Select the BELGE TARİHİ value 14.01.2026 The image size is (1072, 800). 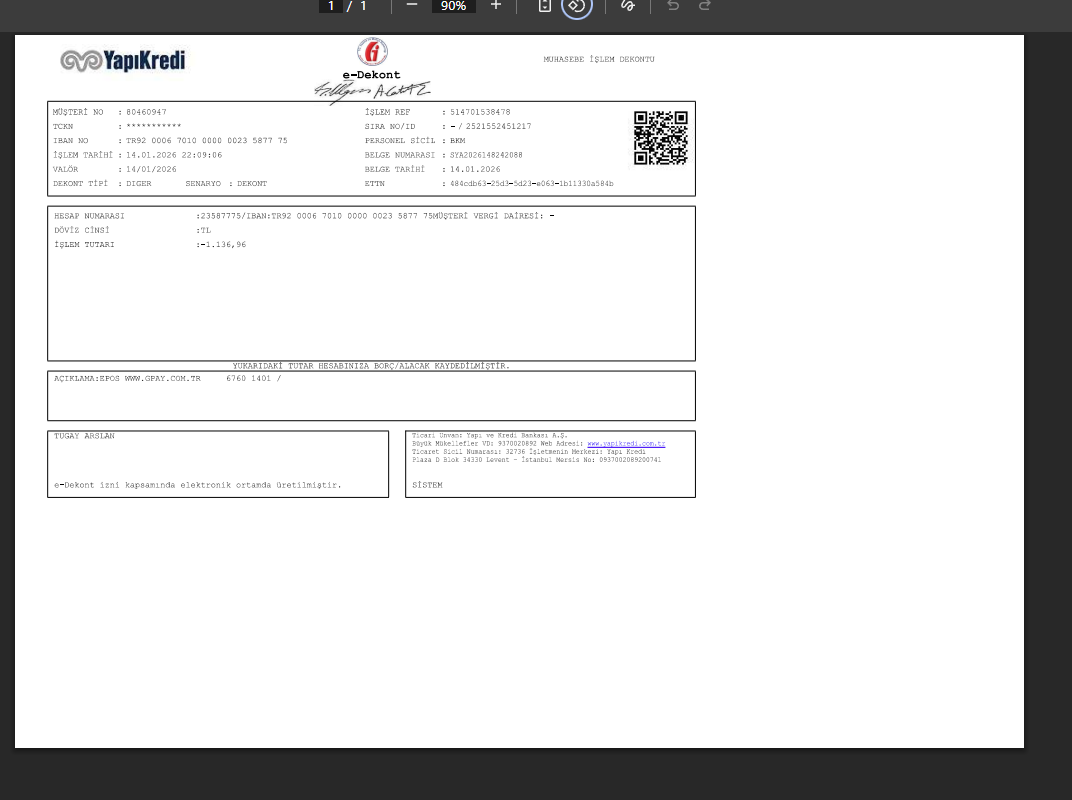coord(475,170)
